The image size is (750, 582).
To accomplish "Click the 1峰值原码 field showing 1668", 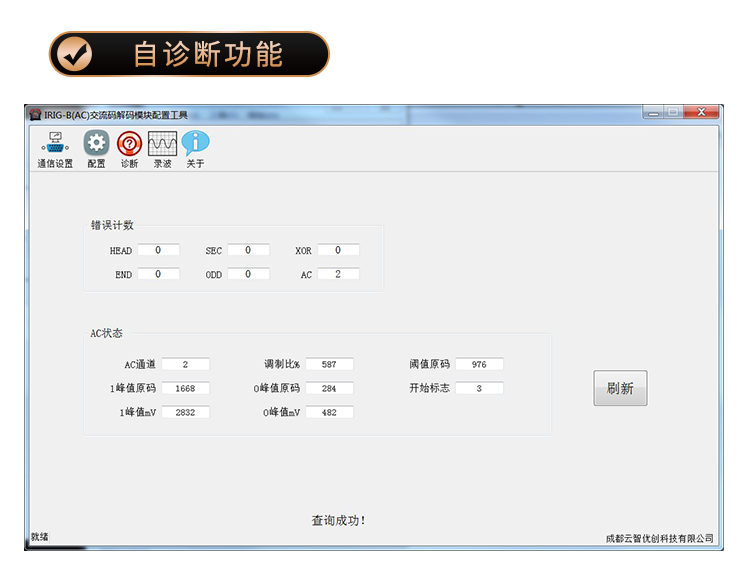I will (186, 388).
